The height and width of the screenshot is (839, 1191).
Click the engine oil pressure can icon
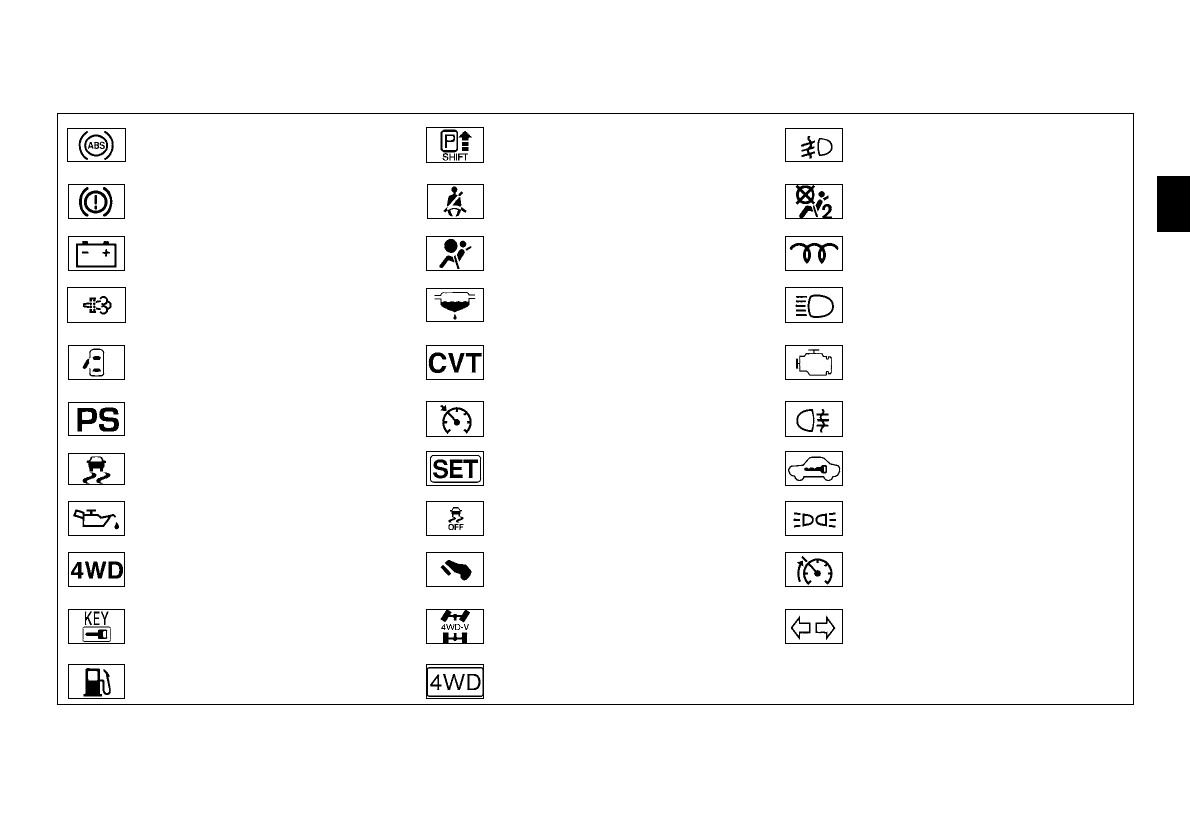pyautogui.click(x=96, y=518)
